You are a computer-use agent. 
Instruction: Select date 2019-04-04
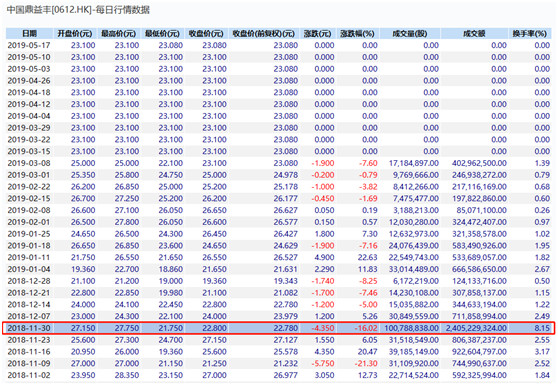[x=29, y=116]
